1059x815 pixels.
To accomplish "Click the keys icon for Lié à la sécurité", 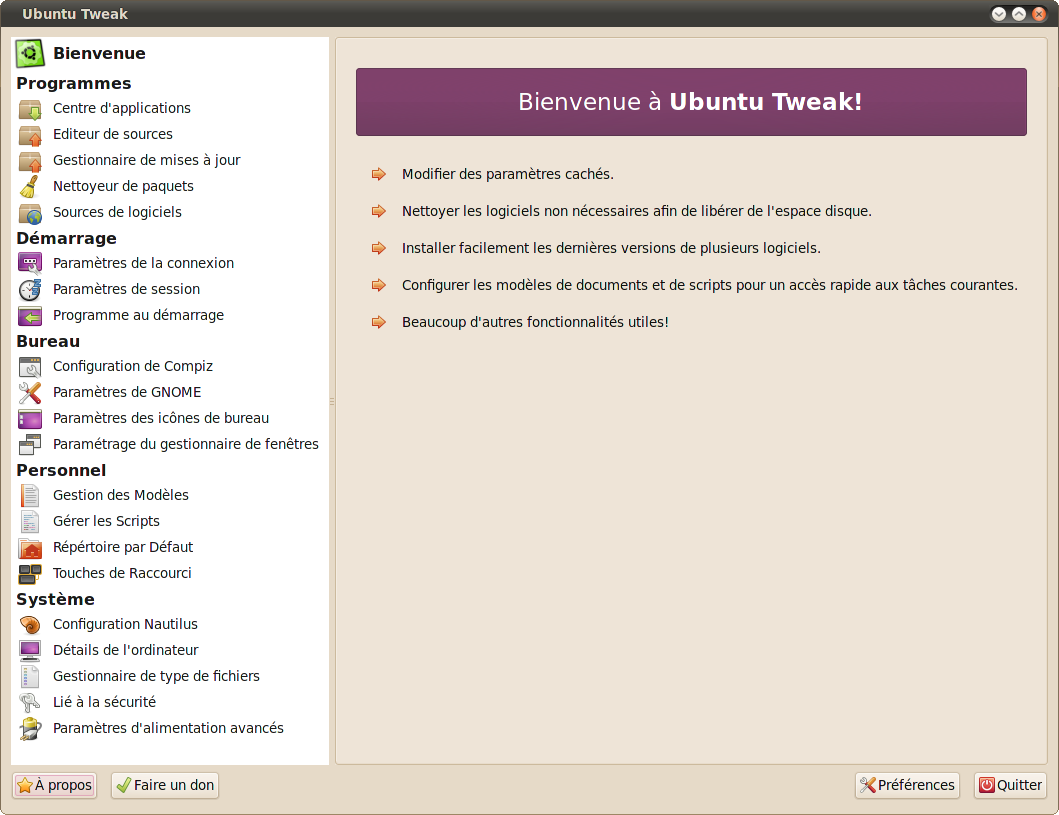I will pos(30,702).
